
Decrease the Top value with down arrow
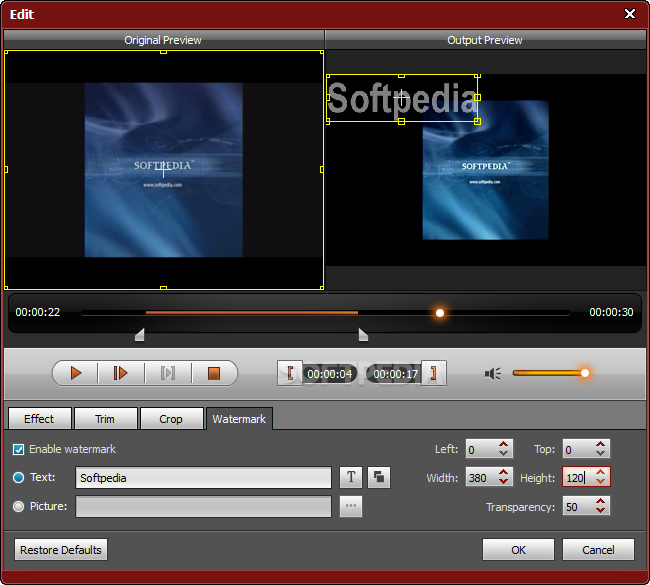tap(600, 454)
